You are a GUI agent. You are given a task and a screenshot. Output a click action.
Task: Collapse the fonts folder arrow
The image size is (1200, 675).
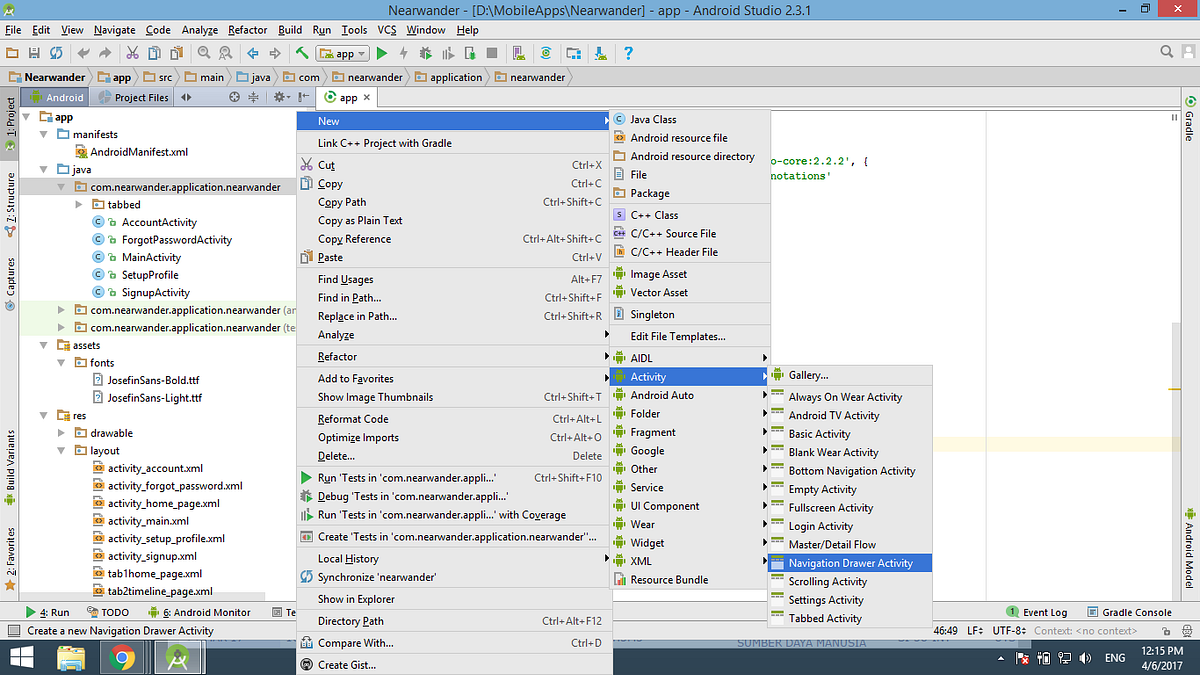pos(63,362)
